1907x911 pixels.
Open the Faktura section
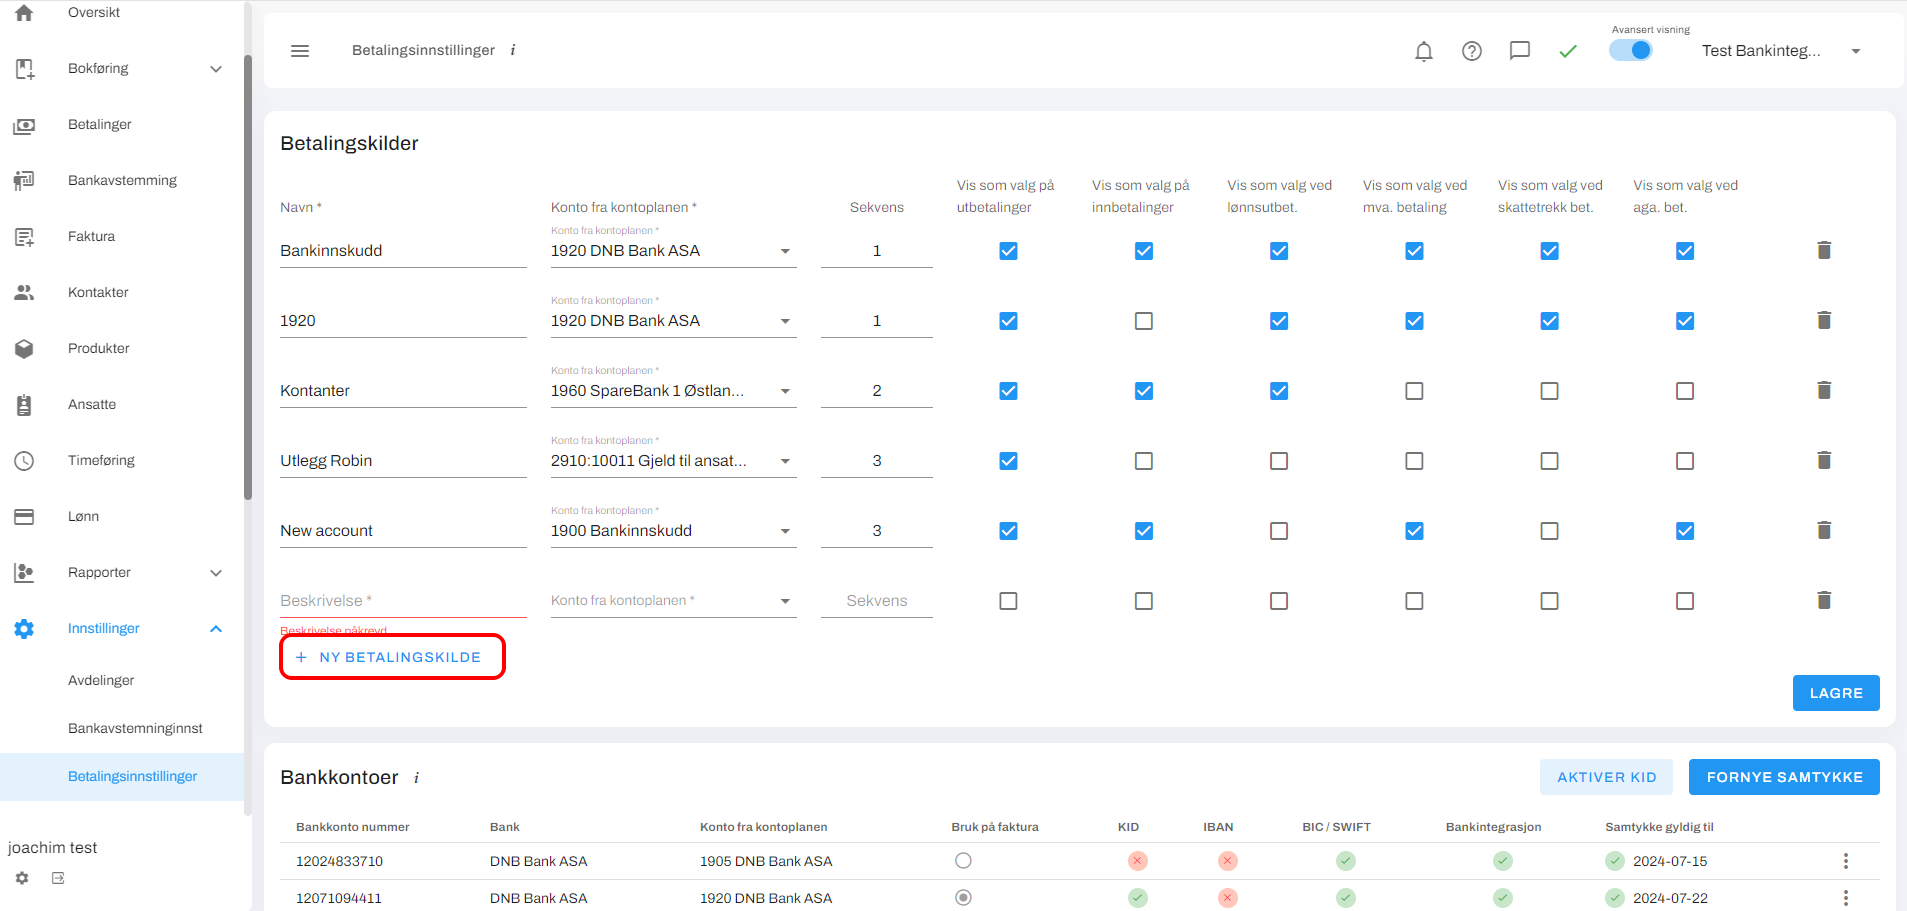(x=91, y=237)
